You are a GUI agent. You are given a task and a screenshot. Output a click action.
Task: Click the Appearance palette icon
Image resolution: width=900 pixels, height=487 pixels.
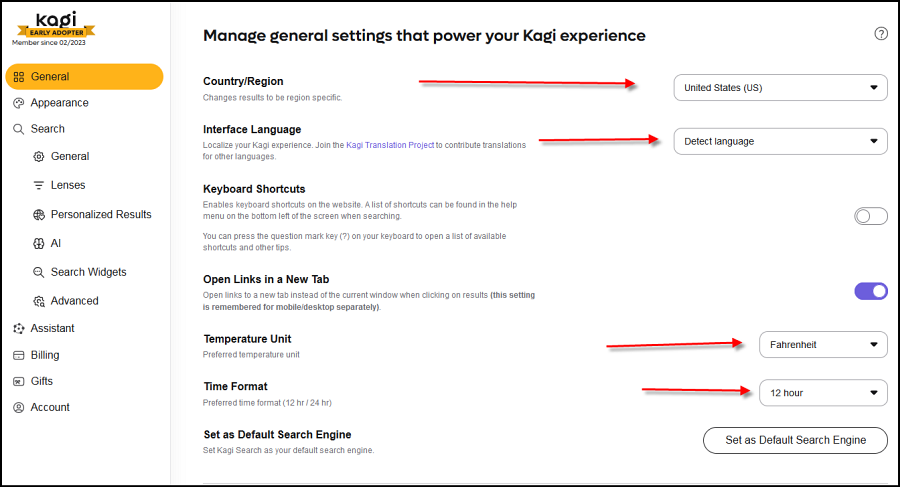point(19,103)
